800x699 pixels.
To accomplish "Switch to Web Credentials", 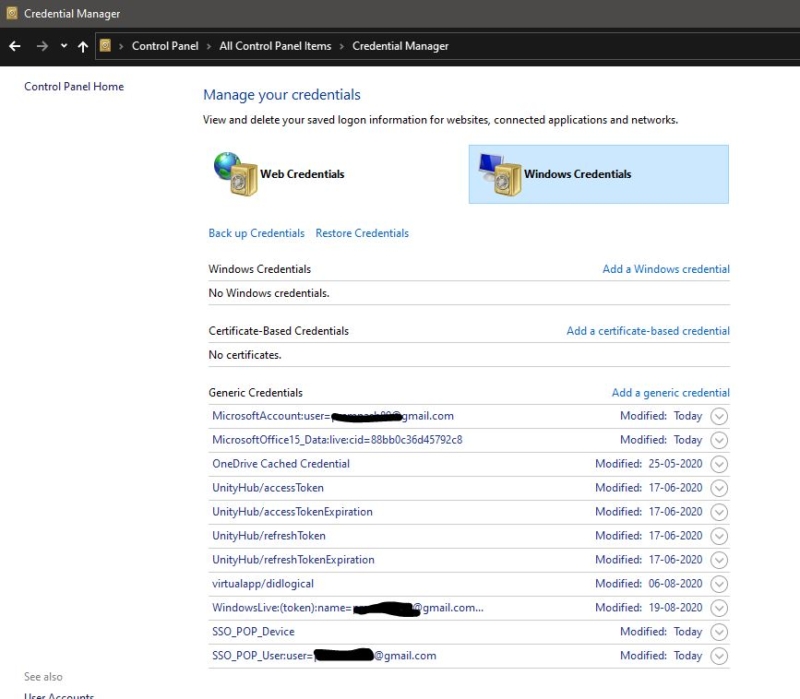I will [302, 174].
